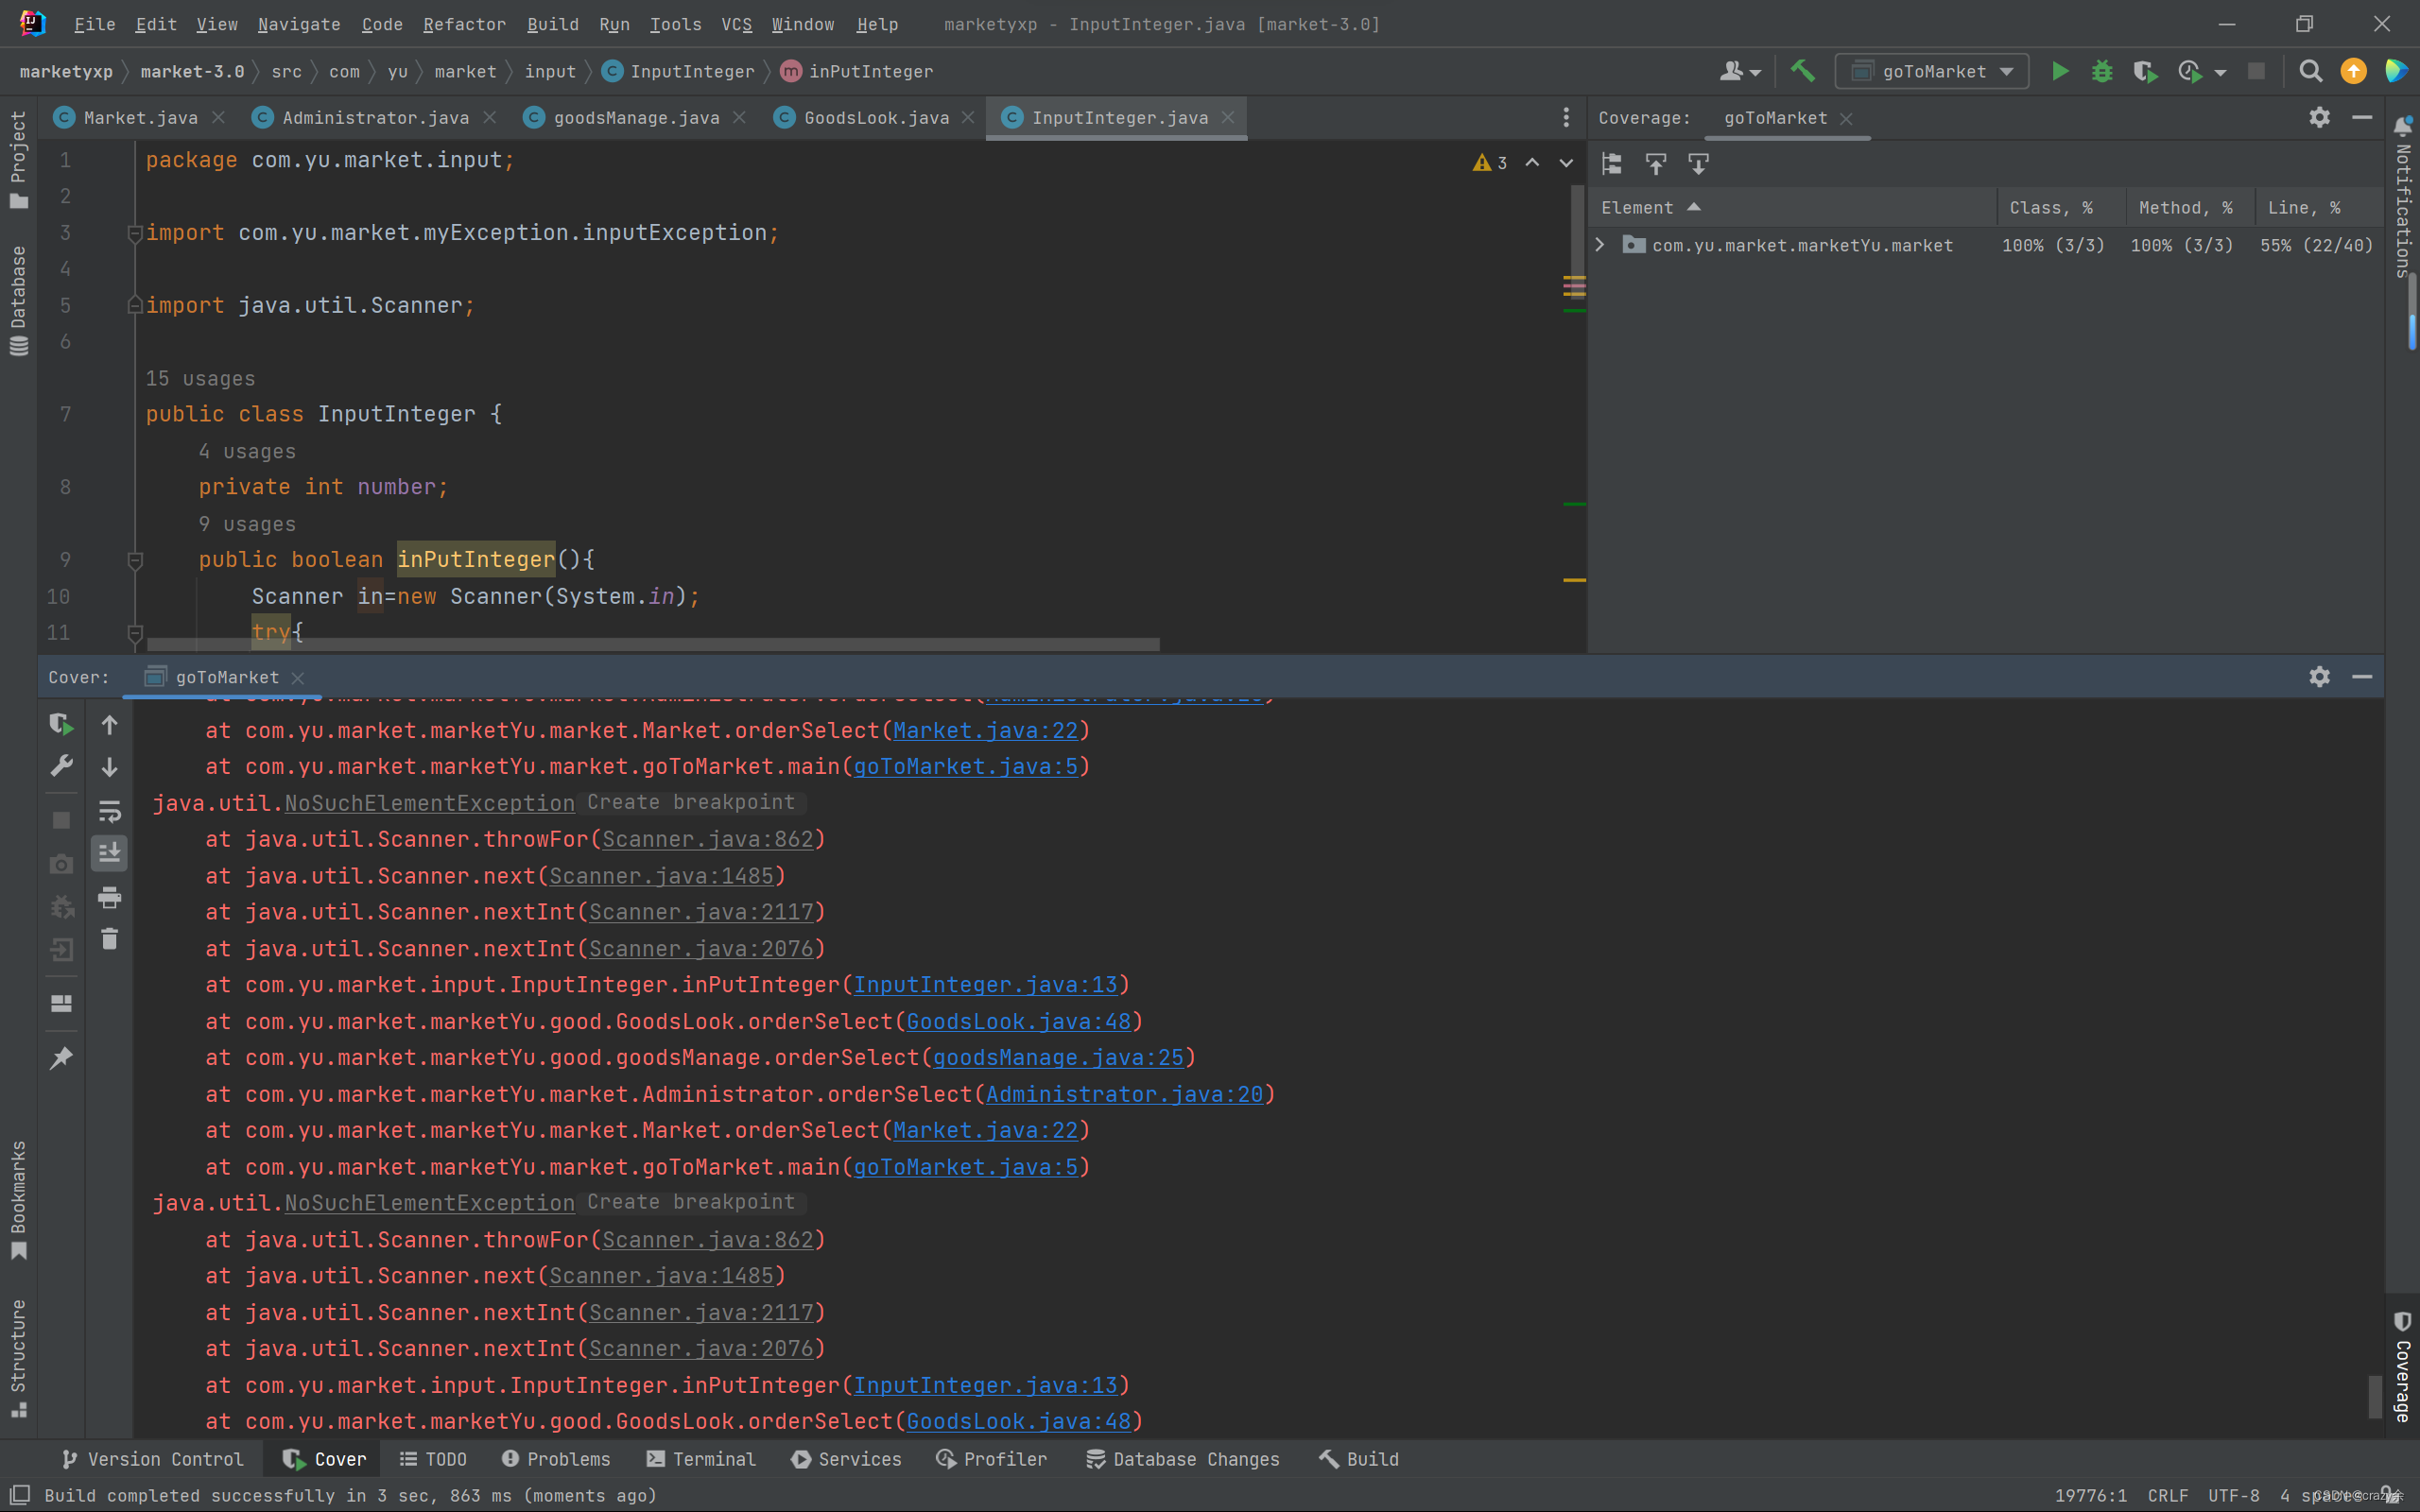The image size is (2420, 1512).
Task: Toggle Notifications side panel
Action: 2403,196
